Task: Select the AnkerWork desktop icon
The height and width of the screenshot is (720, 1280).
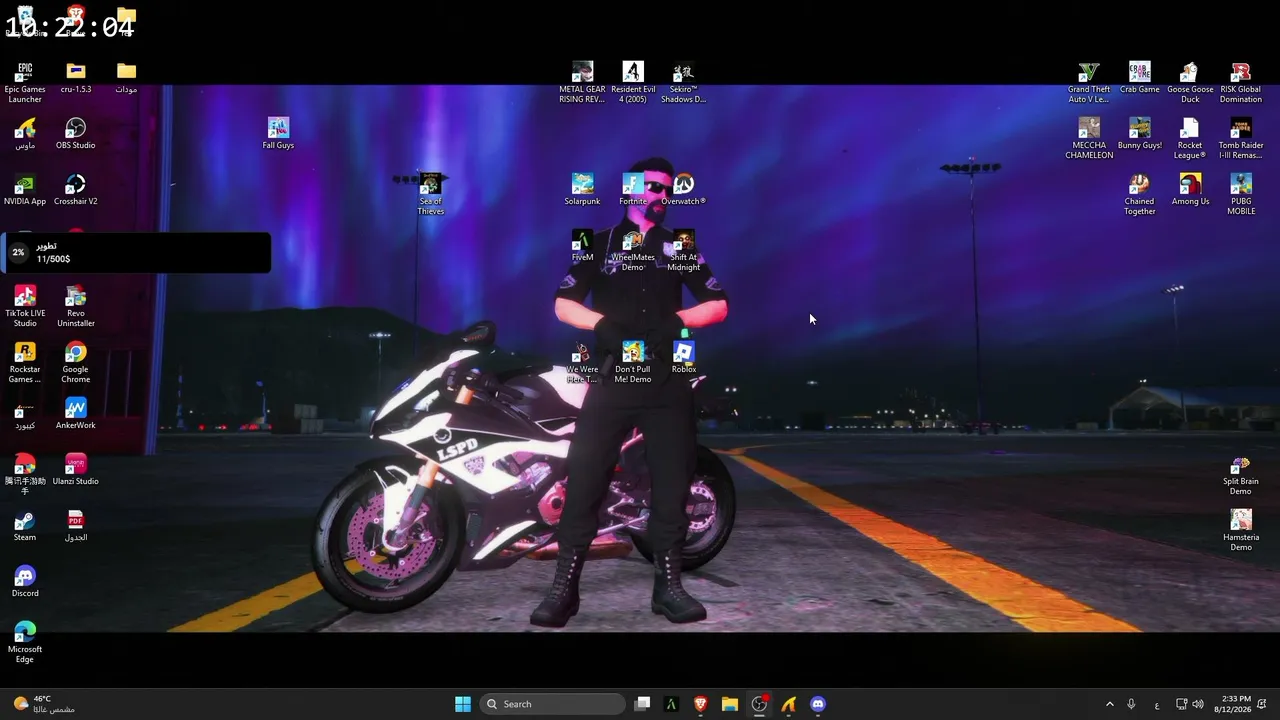Action: (x=76, y=414)
